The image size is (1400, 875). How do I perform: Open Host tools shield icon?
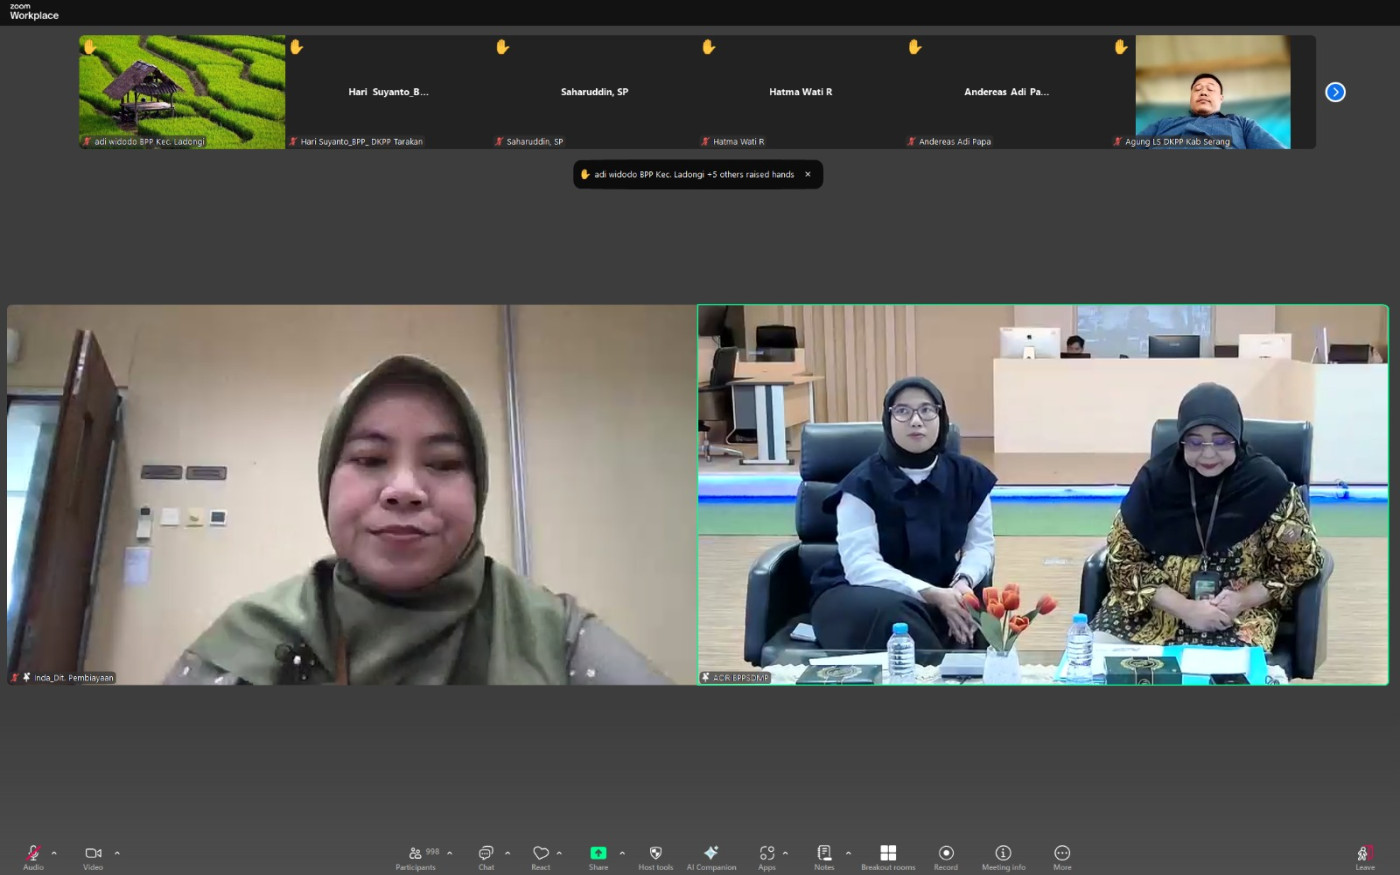(x=656, y=854)
